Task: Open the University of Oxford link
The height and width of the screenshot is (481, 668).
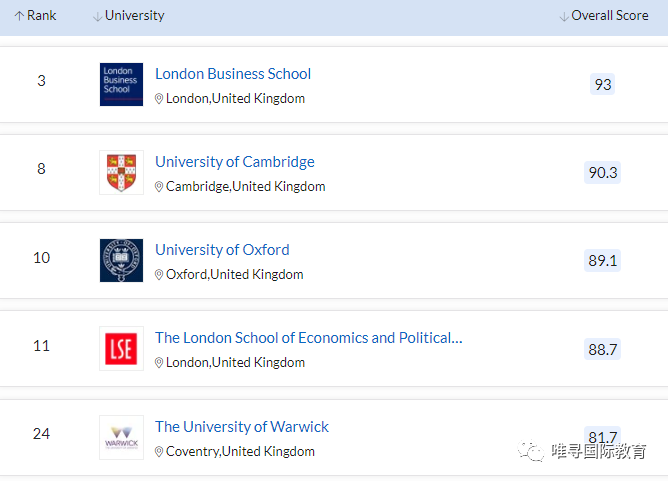Action: coord(222,250)
